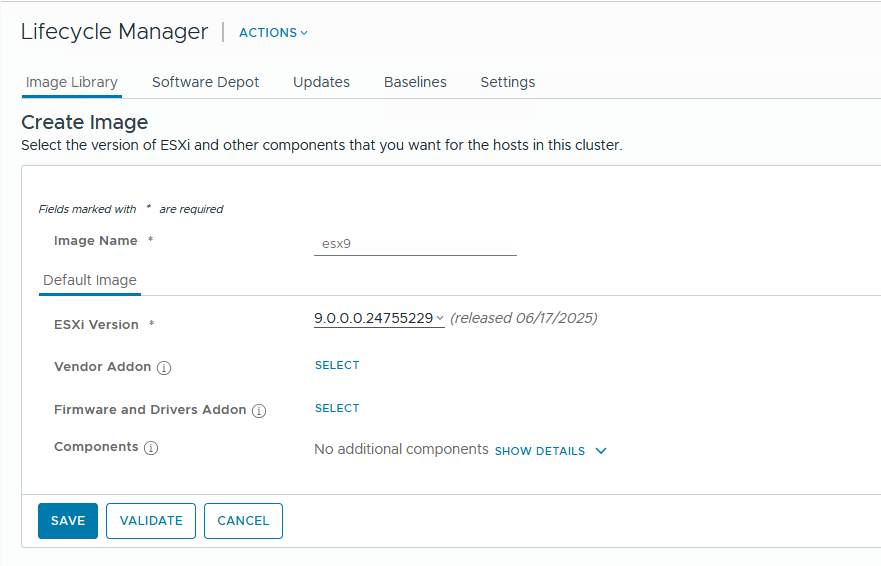The image size is (881, 566).
Task: Click the Components info icon
Action: click(151, 448)
